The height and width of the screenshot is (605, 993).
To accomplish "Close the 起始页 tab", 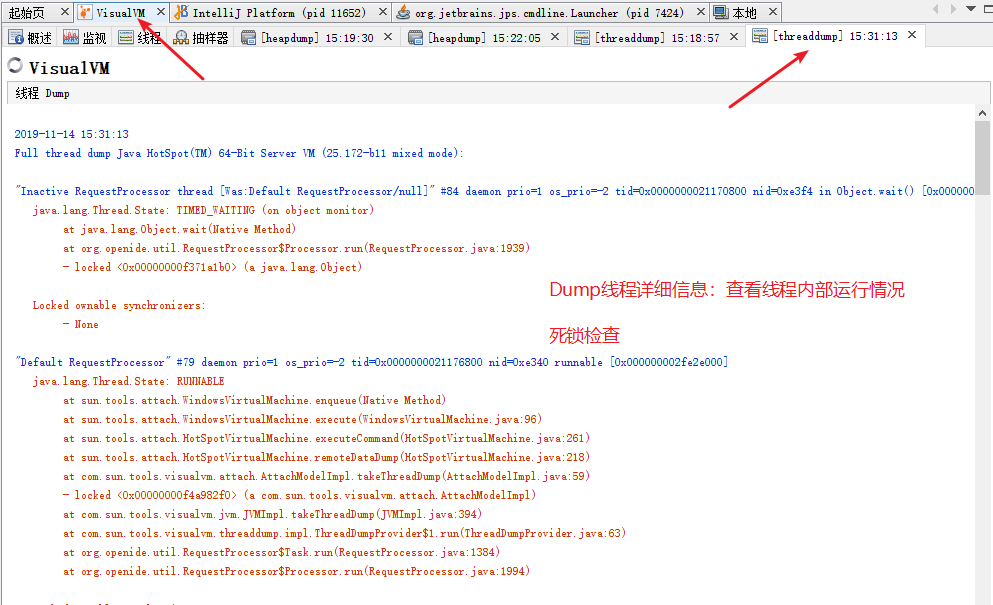I will click(x=65, y=12).
